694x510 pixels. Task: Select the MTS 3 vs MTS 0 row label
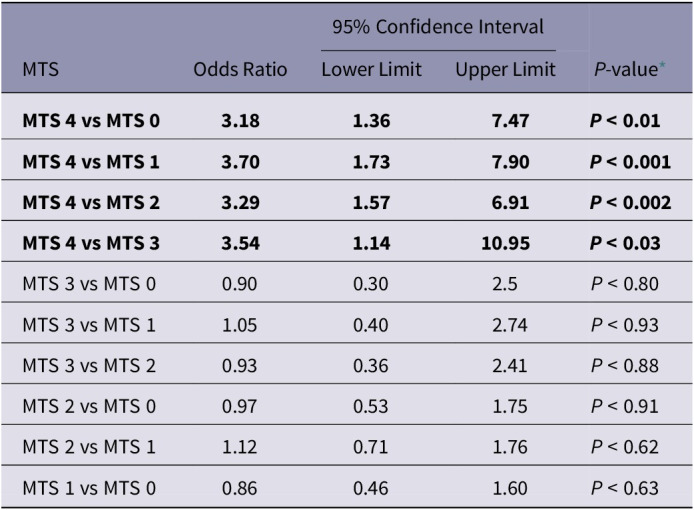[89, 284]
